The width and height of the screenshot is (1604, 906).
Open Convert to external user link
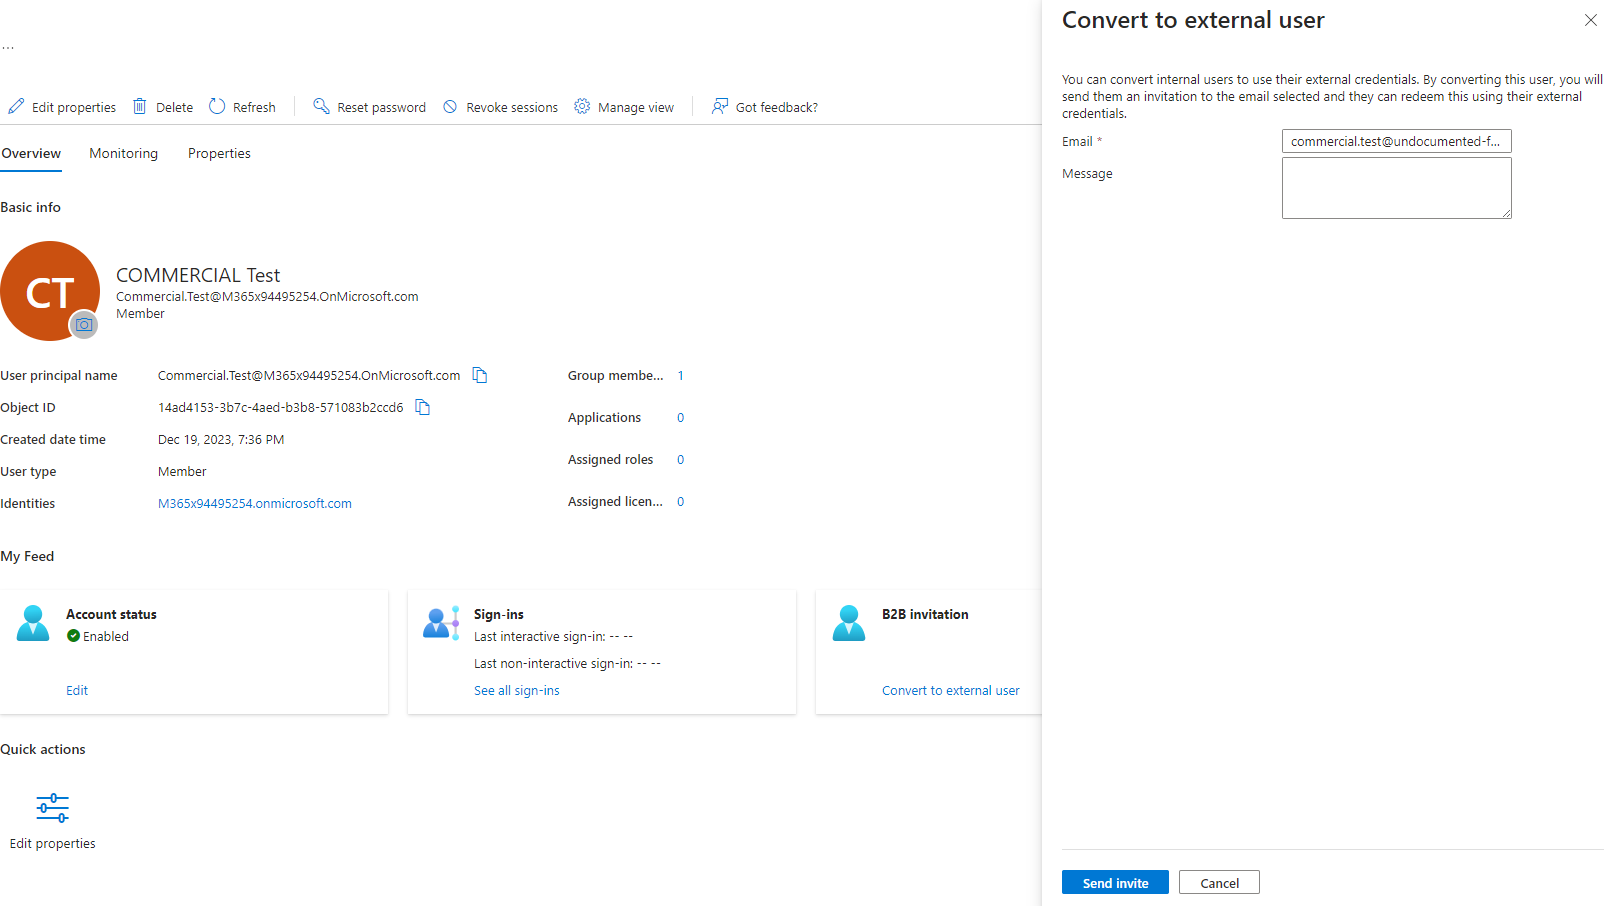click(x=950, y=690)
